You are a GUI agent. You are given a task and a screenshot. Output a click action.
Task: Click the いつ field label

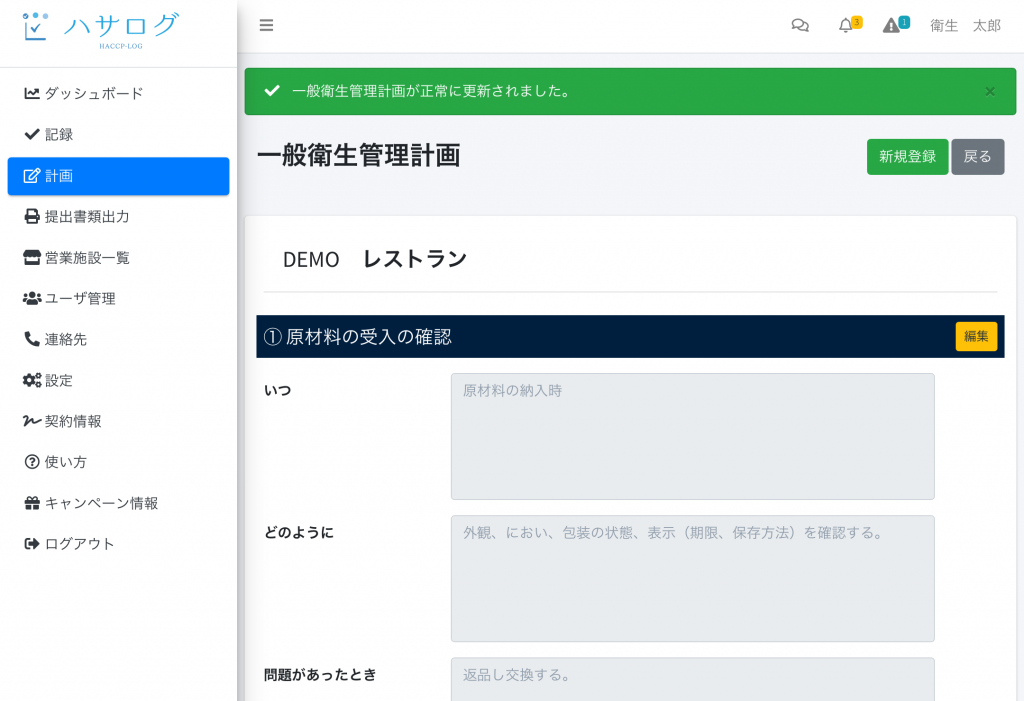(278, 391)
